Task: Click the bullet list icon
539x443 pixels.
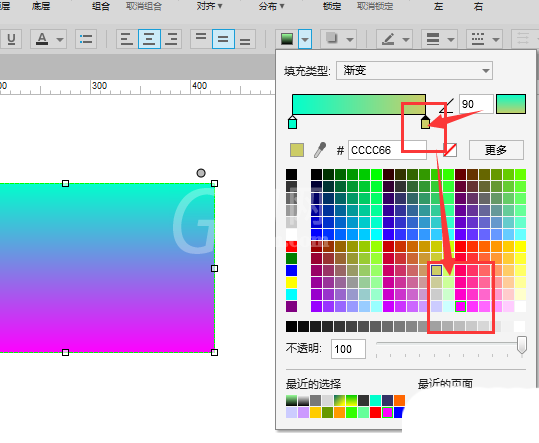Action: coord(86,39)
